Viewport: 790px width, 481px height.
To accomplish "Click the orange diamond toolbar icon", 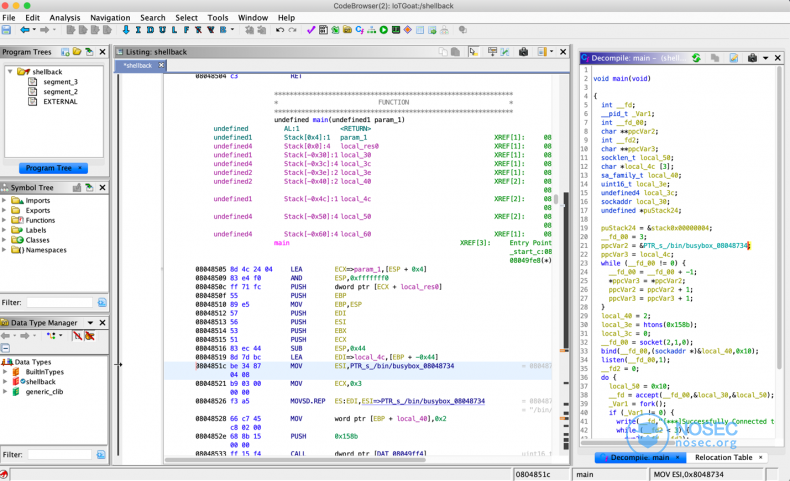I will (408, 30).
